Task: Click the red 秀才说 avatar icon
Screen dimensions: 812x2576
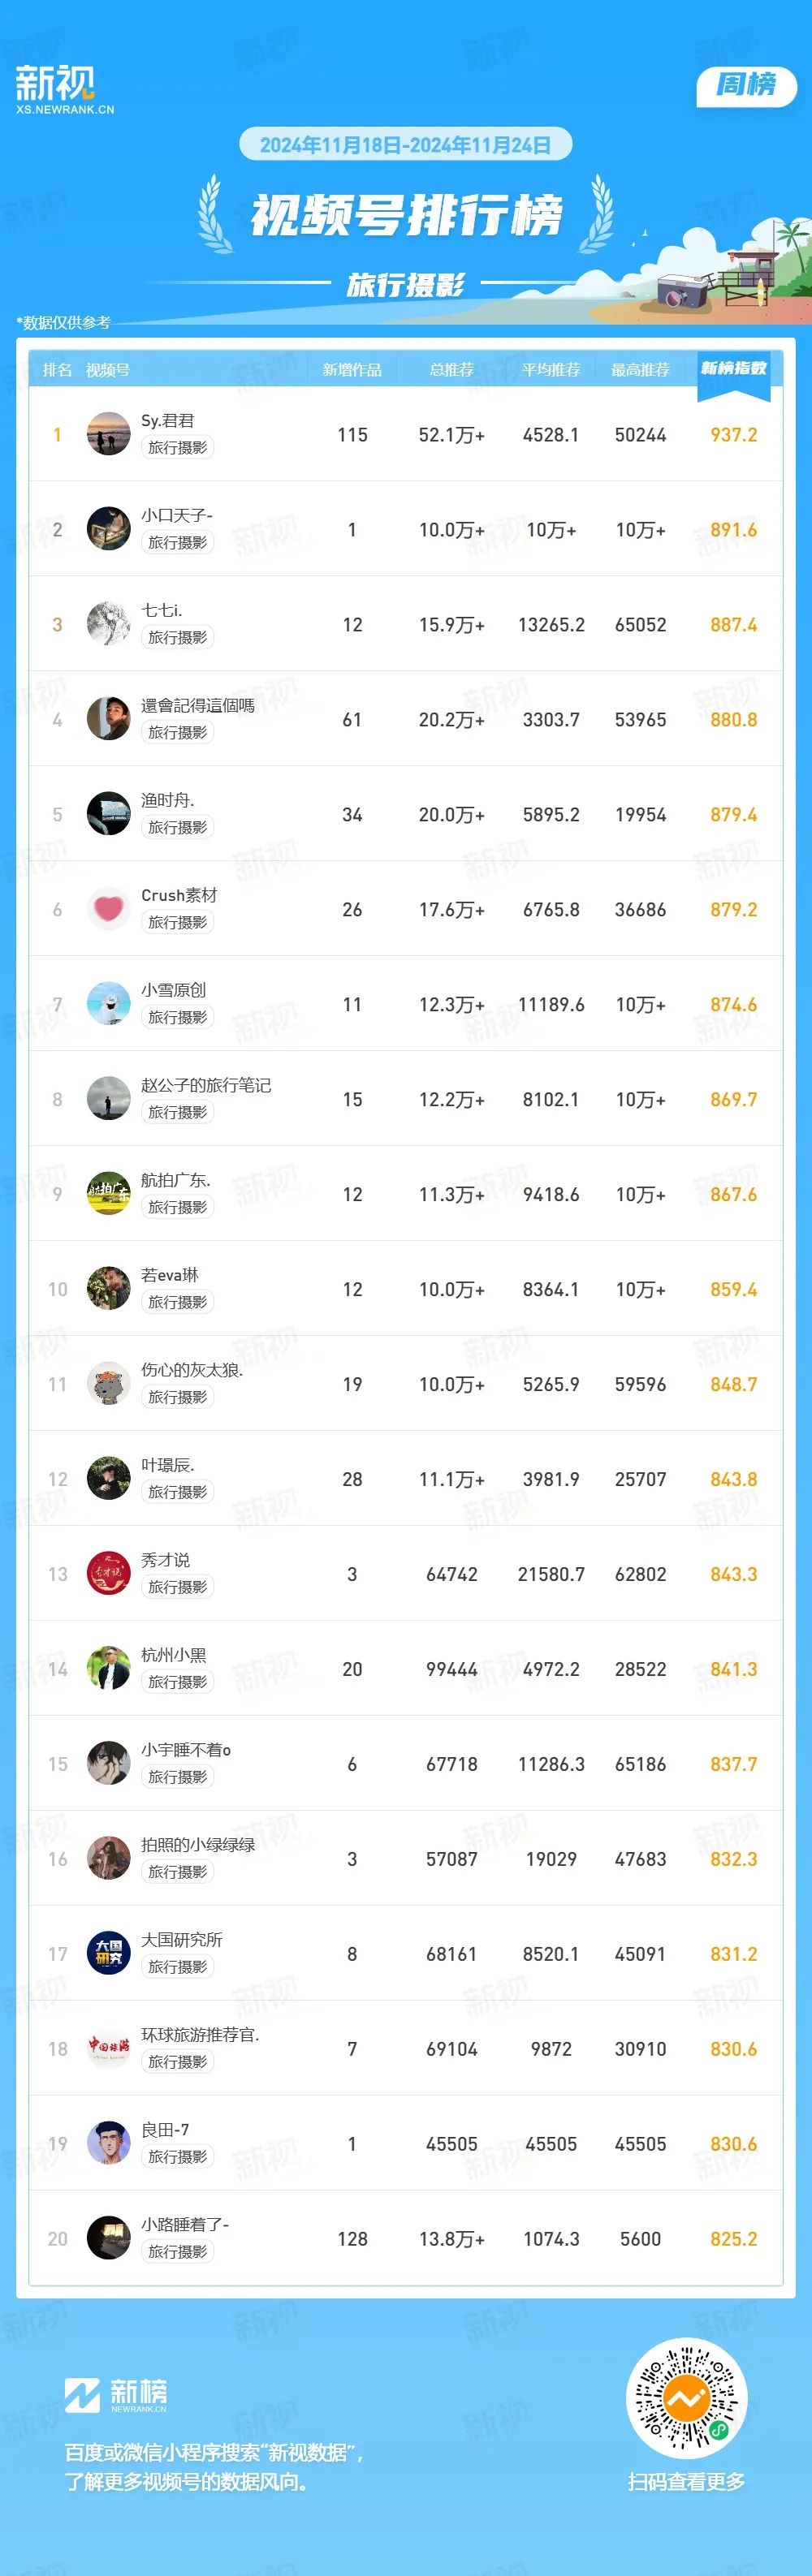Action: pyautogui.click(x=108, y=1573)
